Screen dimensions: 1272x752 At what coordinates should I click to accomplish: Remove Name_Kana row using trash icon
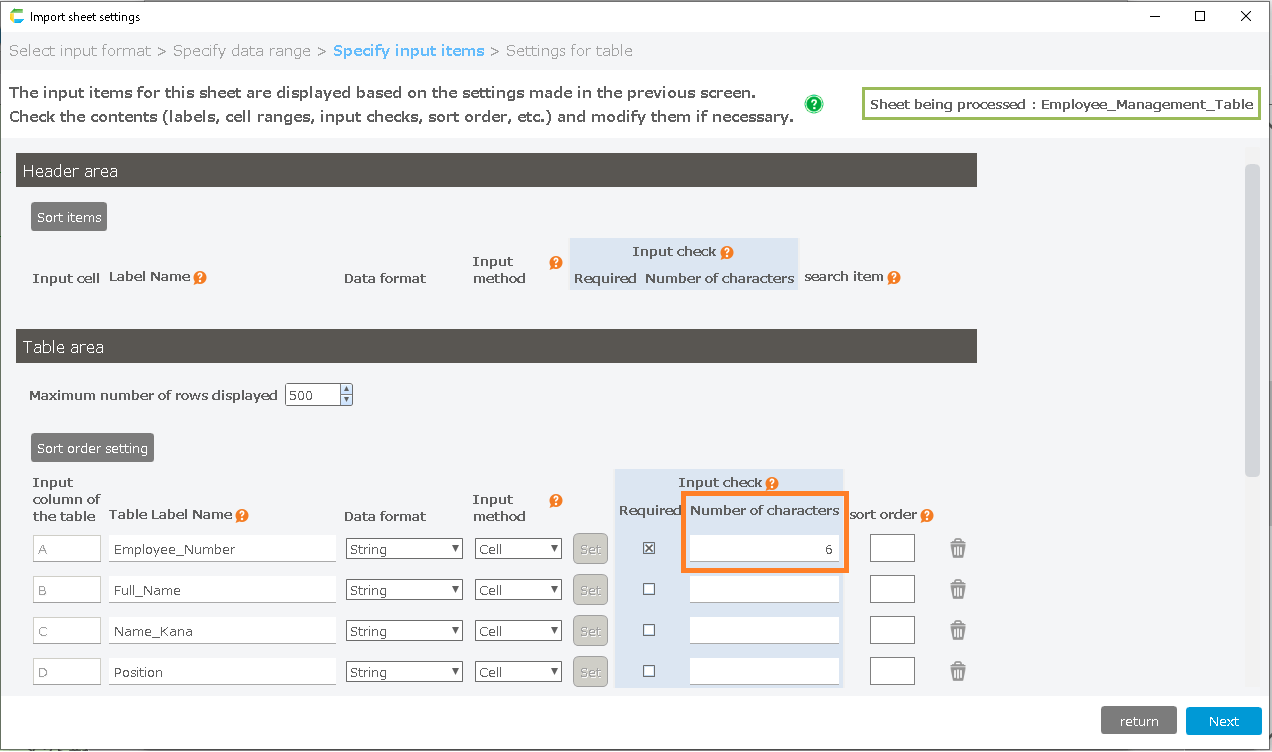coord(958,630)
